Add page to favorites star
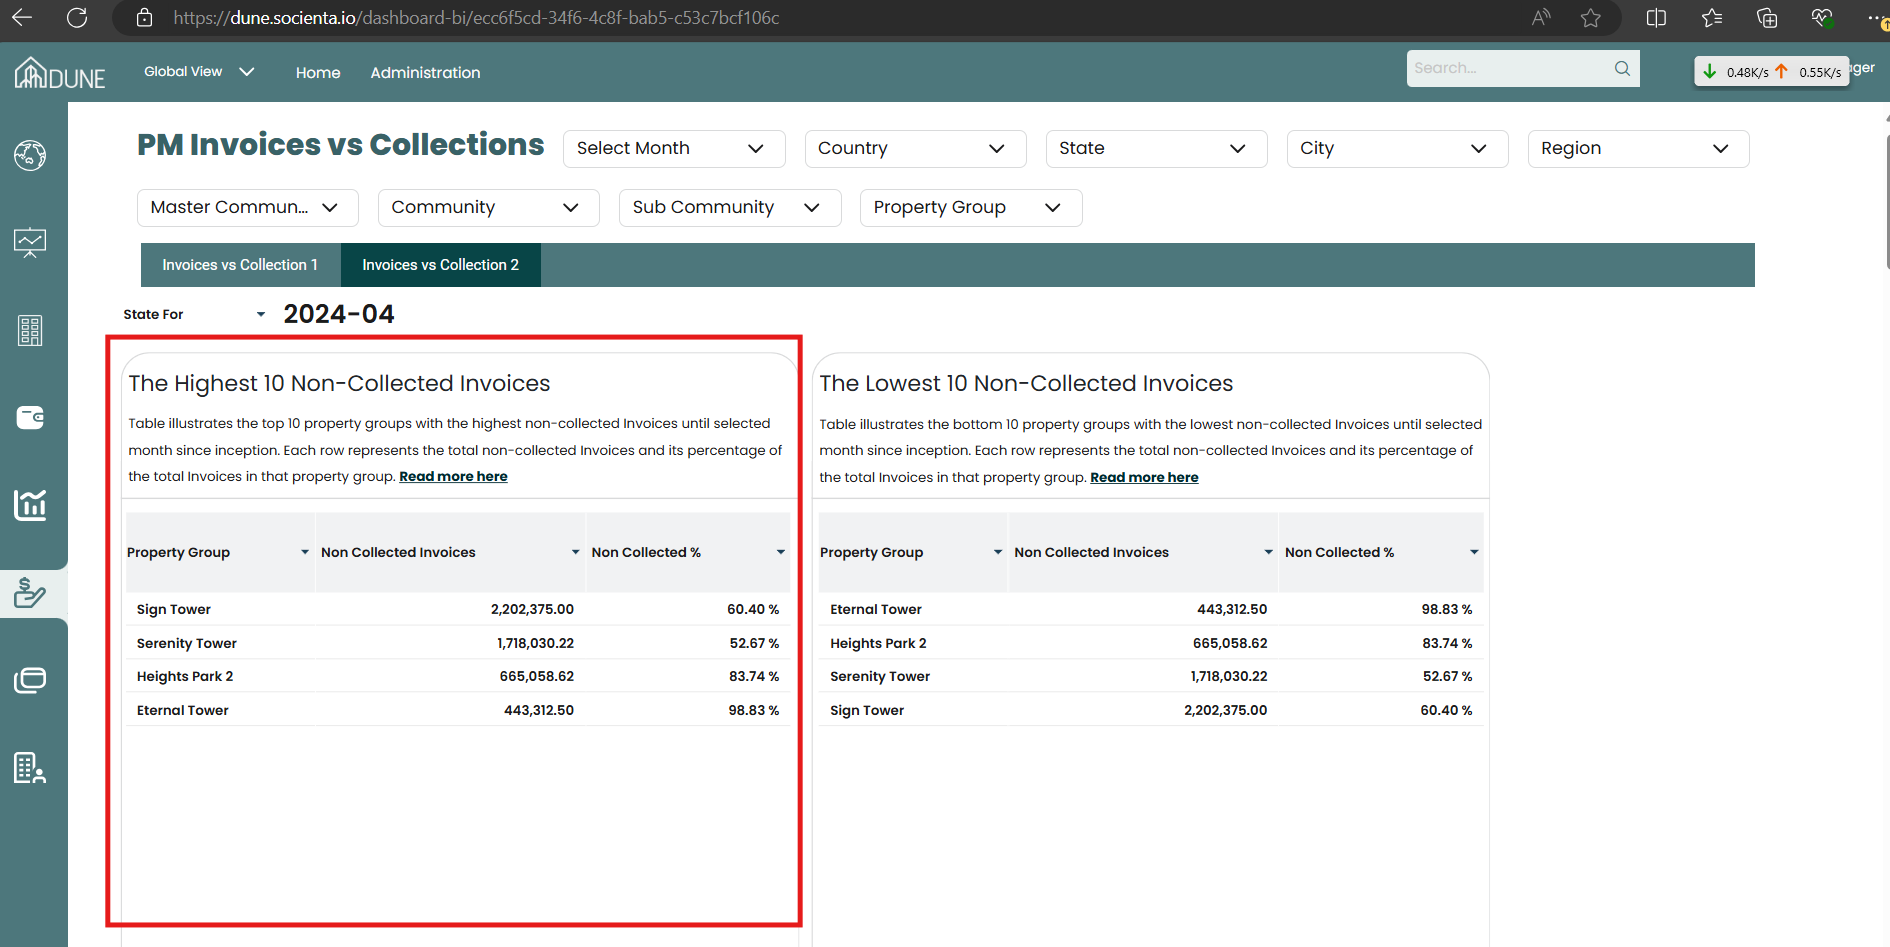The width and height of the screenshot is (1890, 947). [1591, 18]
